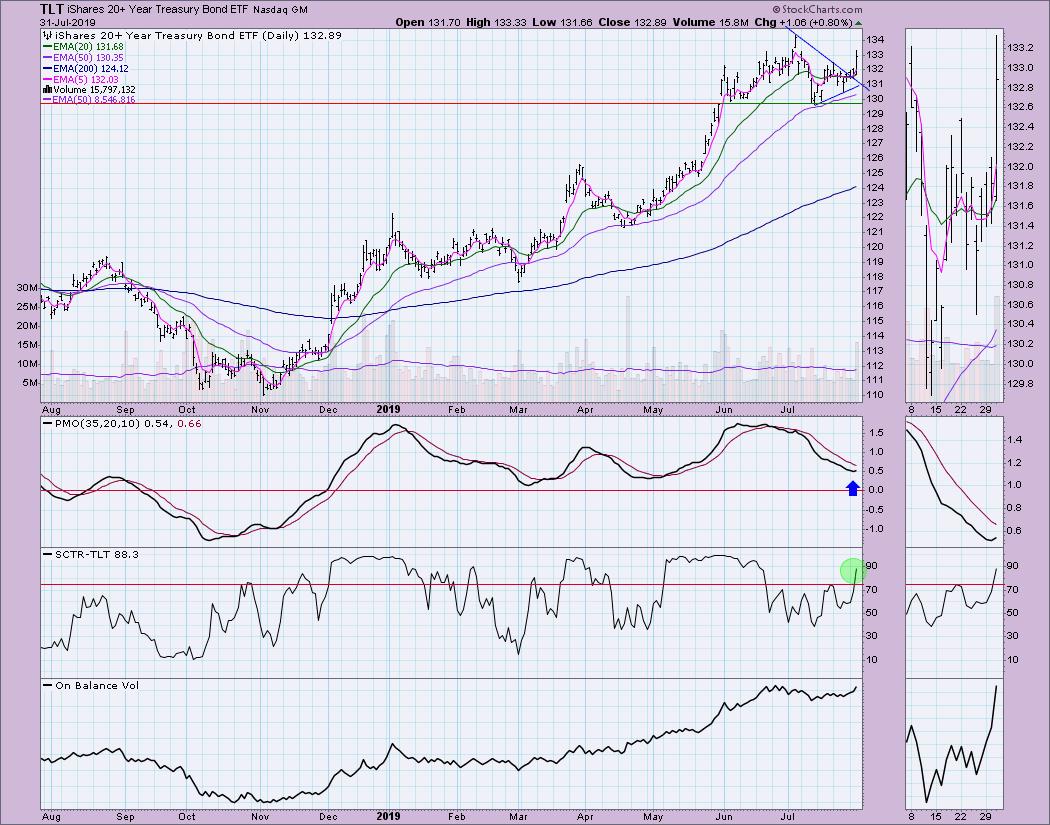Click the Volume histogram icon in the legend
Viewport: 1050px width, 825px height.
click(x=46, y=90)
